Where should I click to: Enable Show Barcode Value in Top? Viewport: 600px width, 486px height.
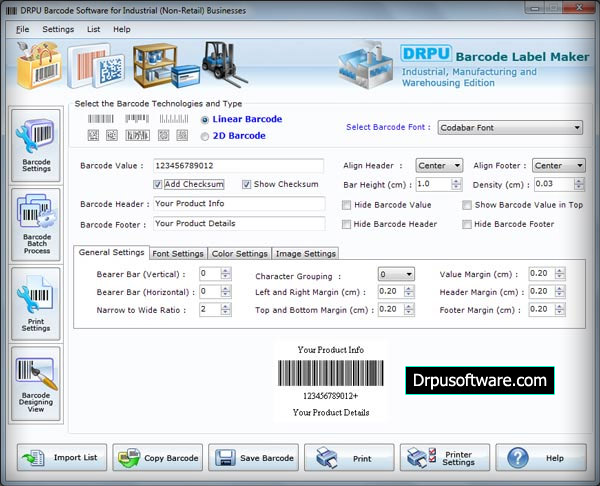(x=467, y=205)
